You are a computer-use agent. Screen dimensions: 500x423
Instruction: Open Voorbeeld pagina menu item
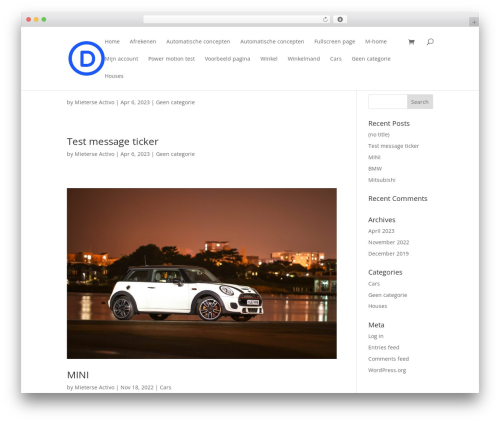[227, 59]
